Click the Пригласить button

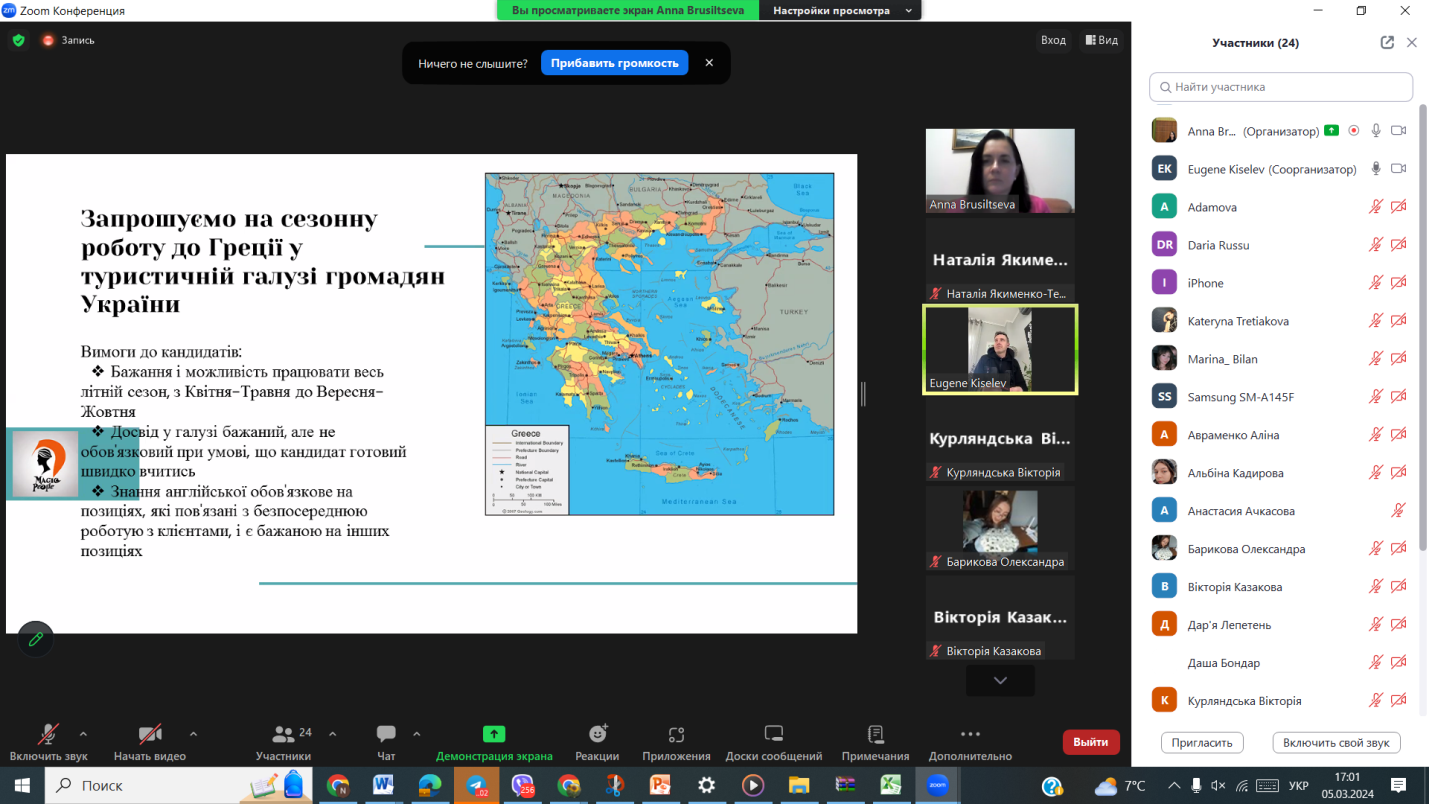tap(1201, 743)
